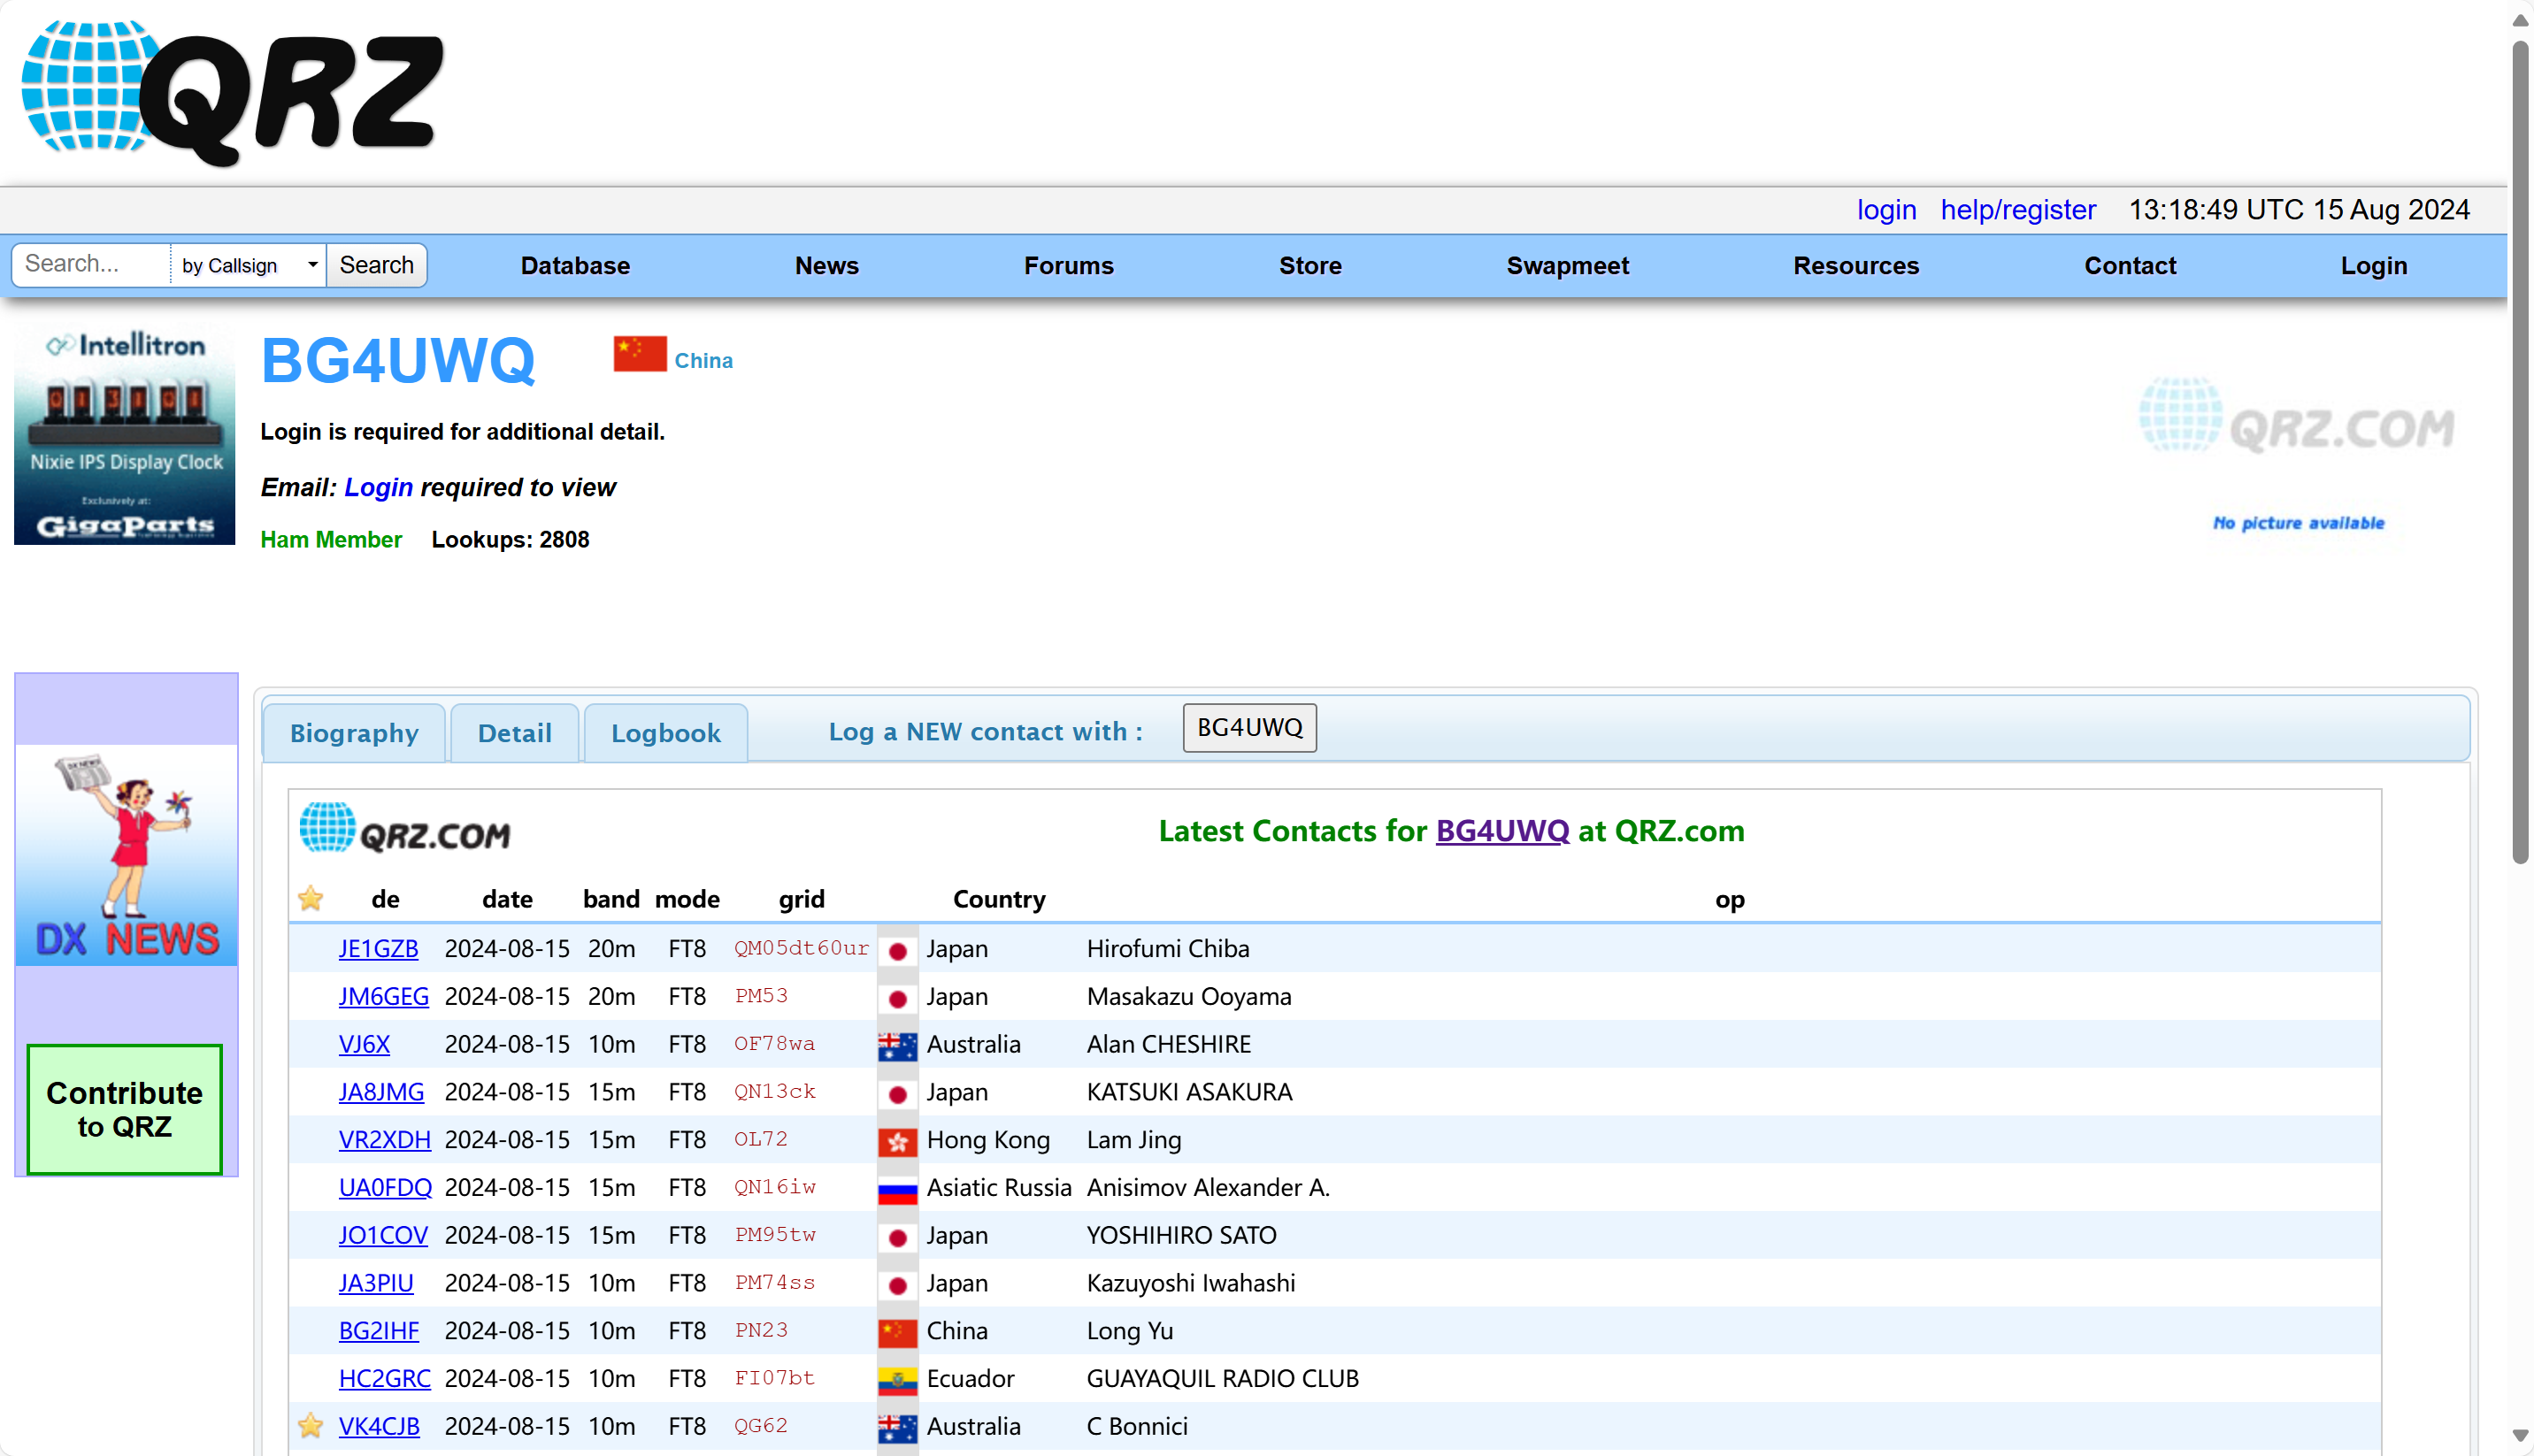Open VJ6X callsign link
2534x1456 pixels.
(364, 1045)
